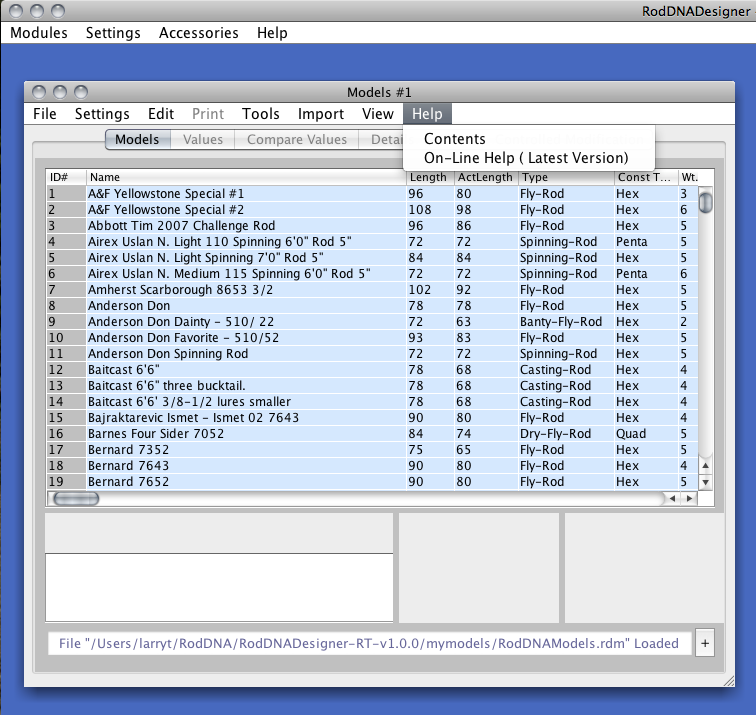Open the main window Help menu
Screen dimensions: 756x715
tap(272, 33)
